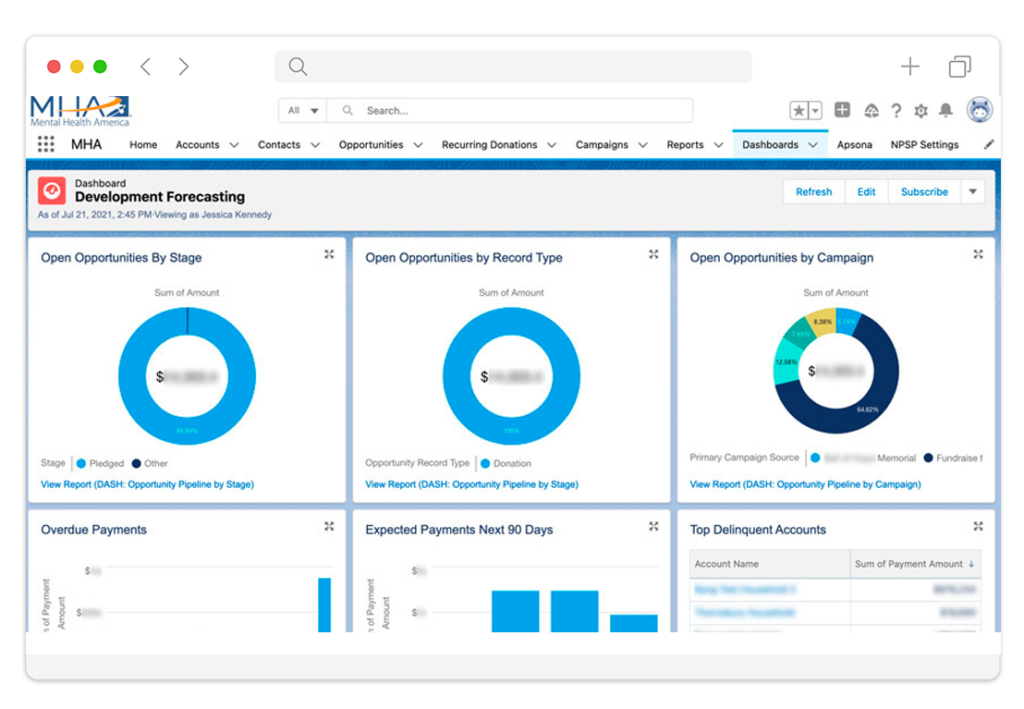The width and height of the screenshot is (1024, 709).
Task: Go to the Home tab
Action: (143, 145)
